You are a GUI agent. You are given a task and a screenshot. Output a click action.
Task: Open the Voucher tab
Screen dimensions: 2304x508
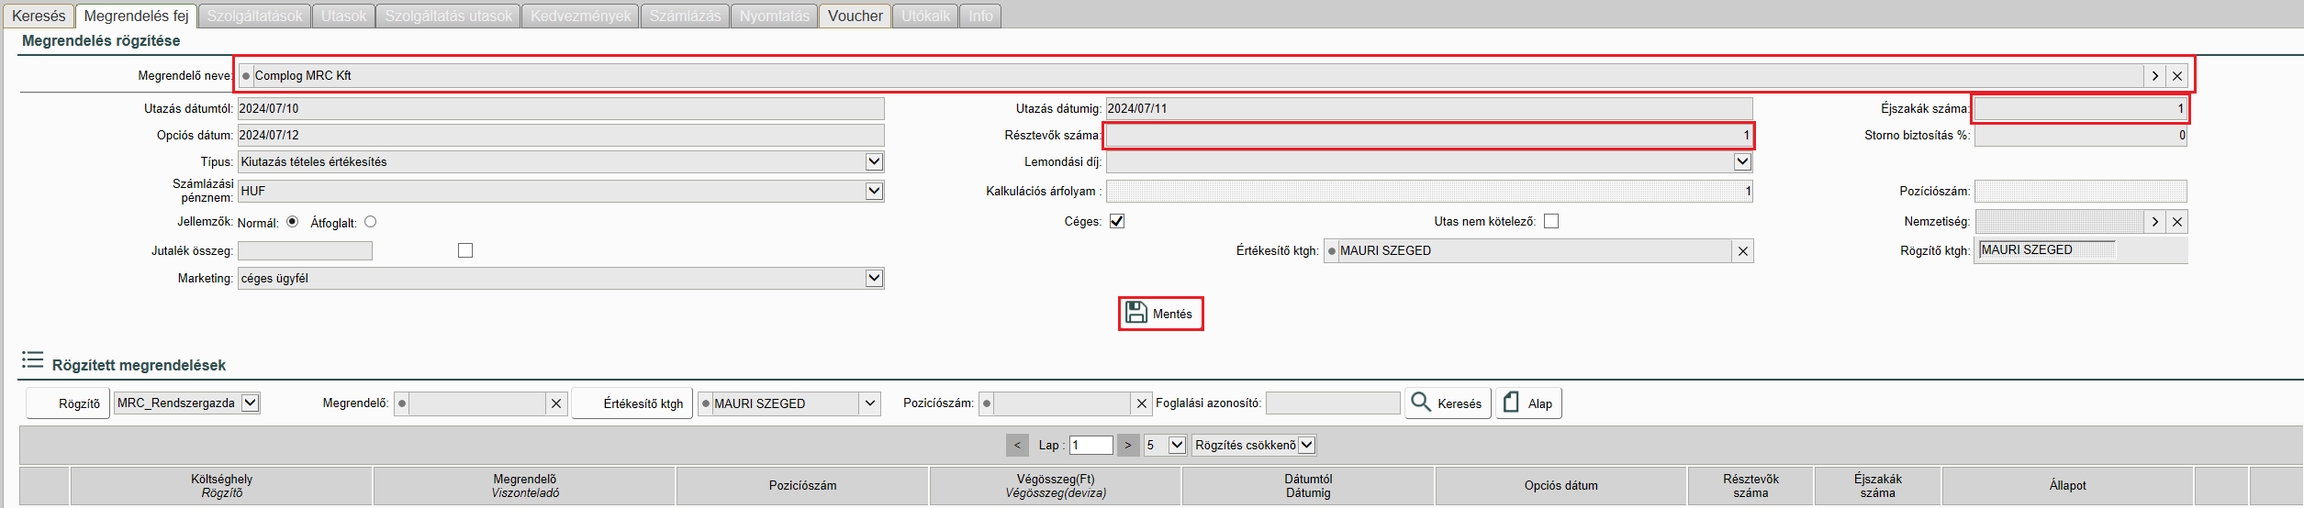(x=855, y=16)
